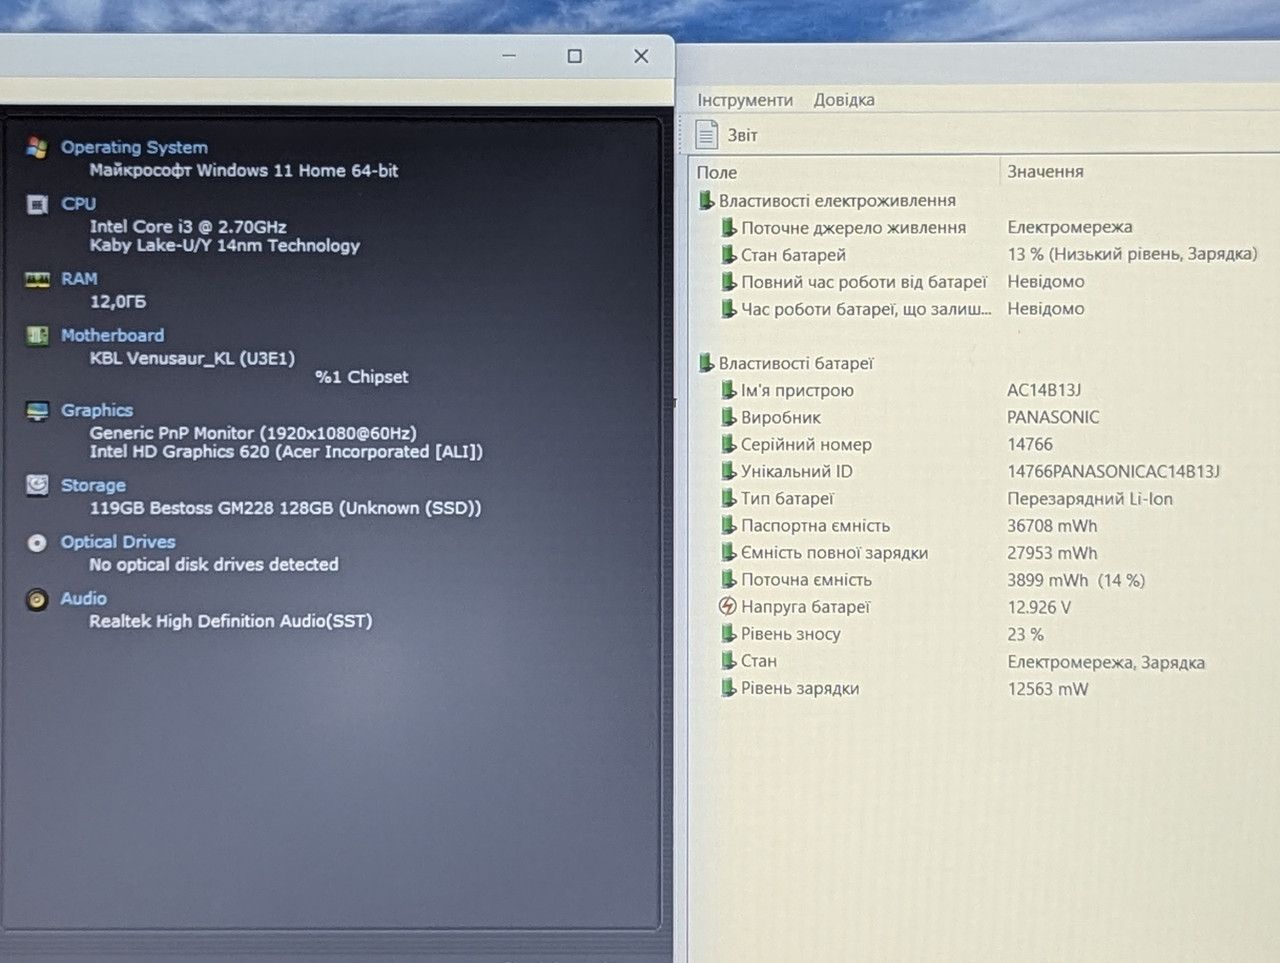Click the Optical Drives disc icon

37,543
